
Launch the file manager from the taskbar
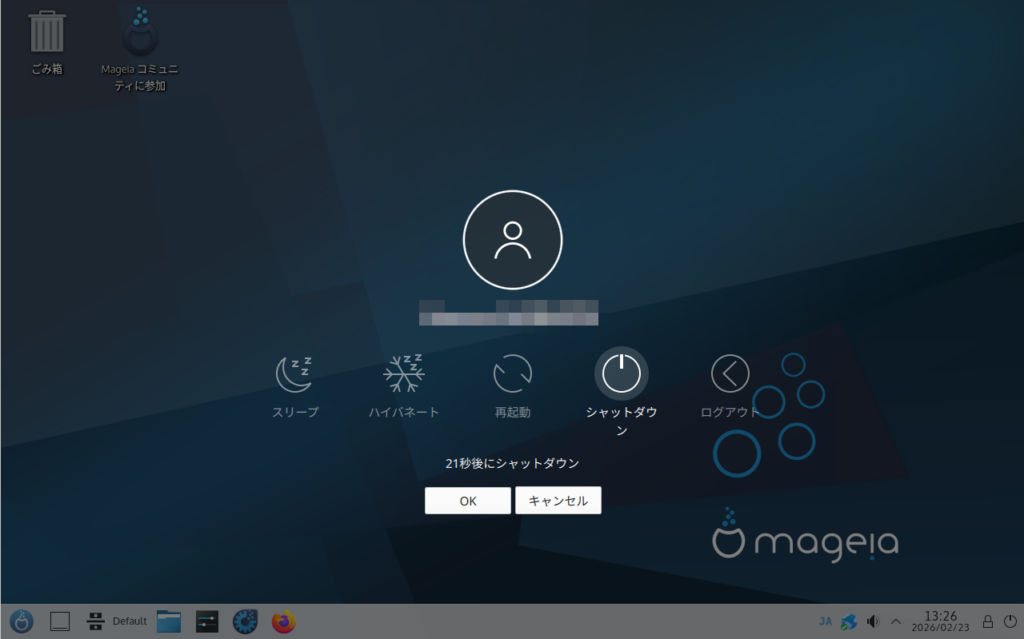(168, 622)
